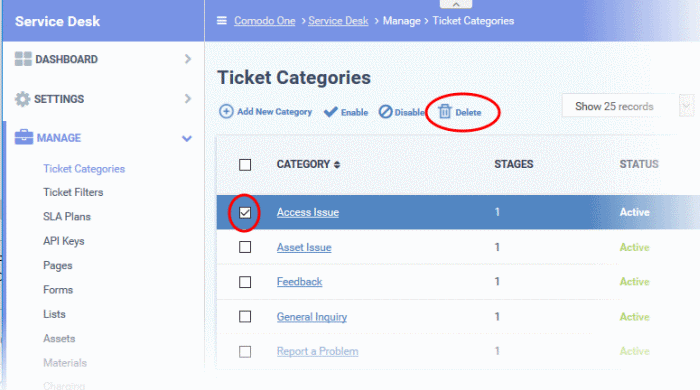Viewport: 700px width, 390px height.
Task: Check the Asset Issue row checkbox
Action: click(245, 247)
